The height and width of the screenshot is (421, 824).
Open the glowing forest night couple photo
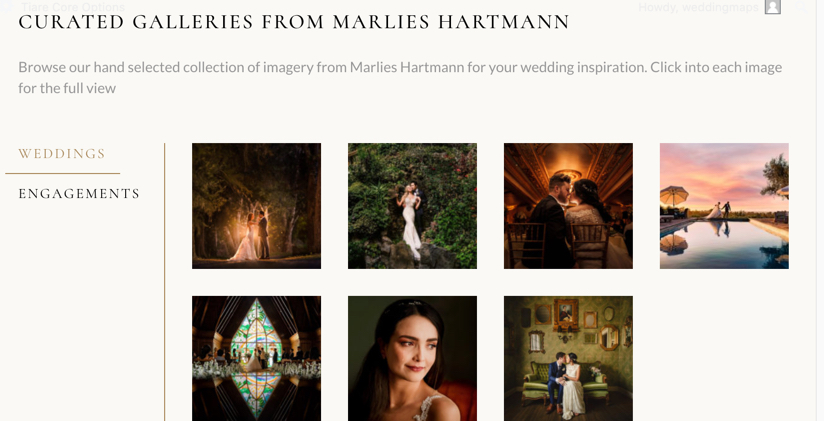(256, 206)
